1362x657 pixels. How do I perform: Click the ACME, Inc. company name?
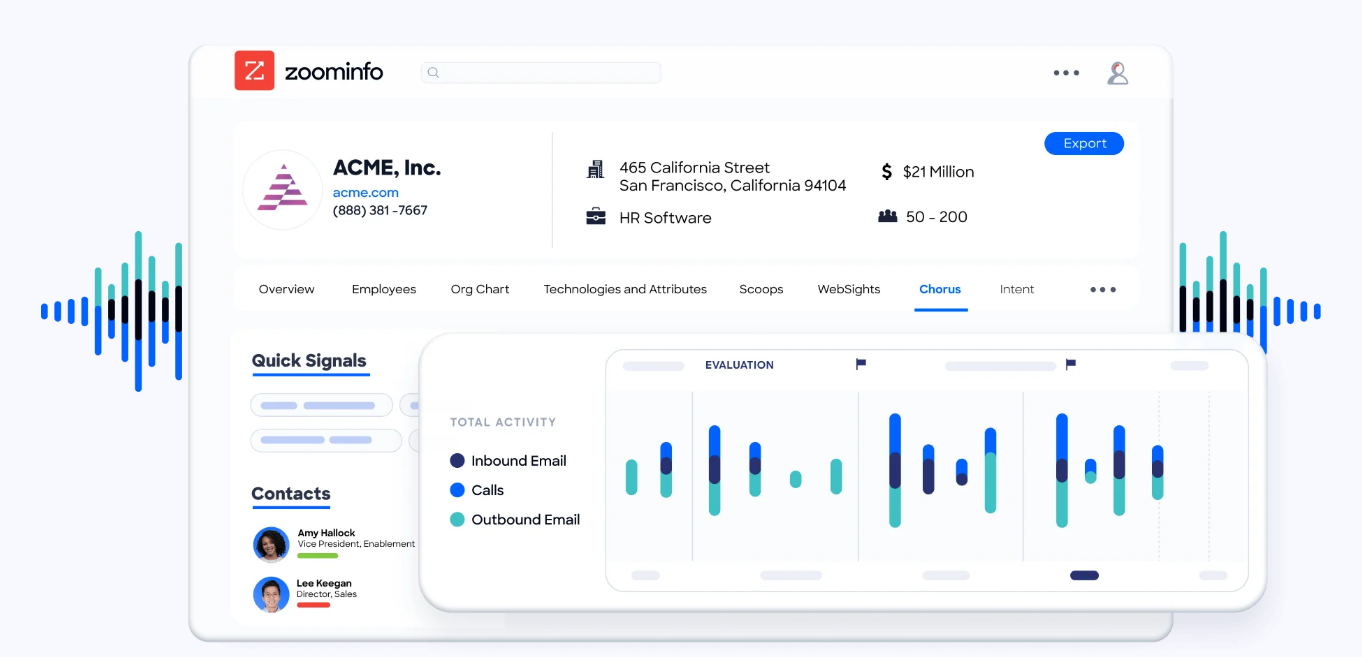(387, 168)
